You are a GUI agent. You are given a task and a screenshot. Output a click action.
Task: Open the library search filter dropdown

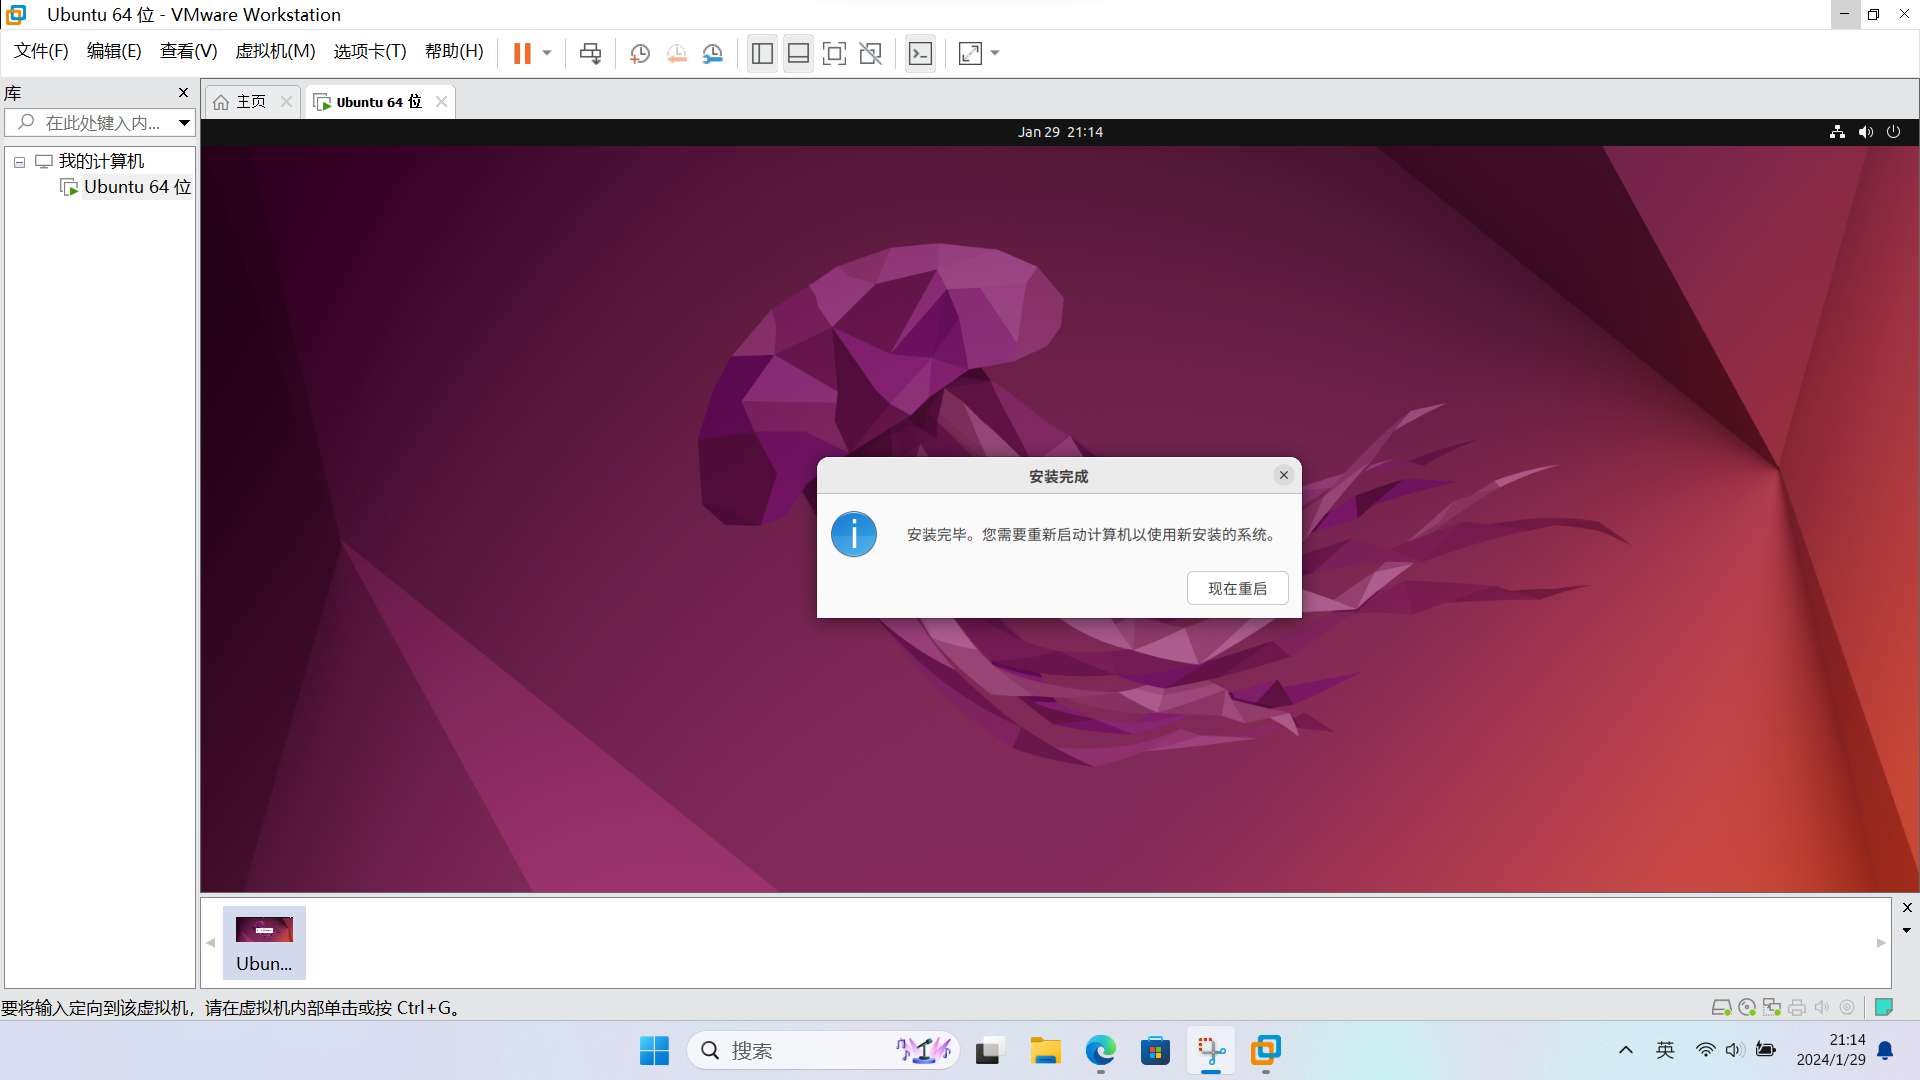[184, 123]
